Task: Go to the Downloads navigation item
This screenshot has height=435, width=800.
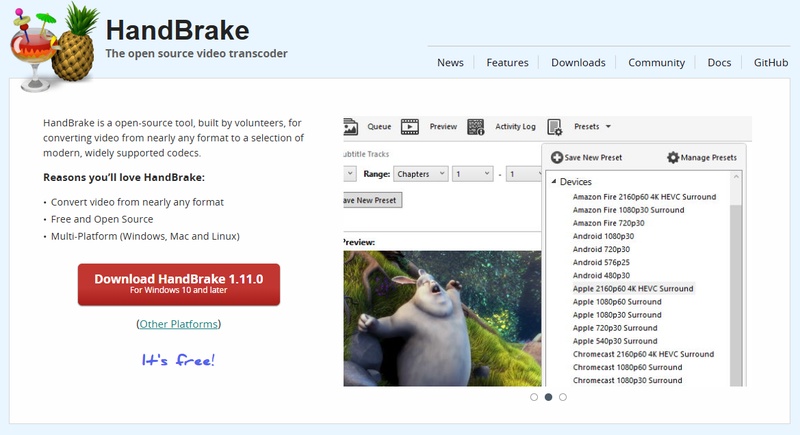Action: click(578, 62)
